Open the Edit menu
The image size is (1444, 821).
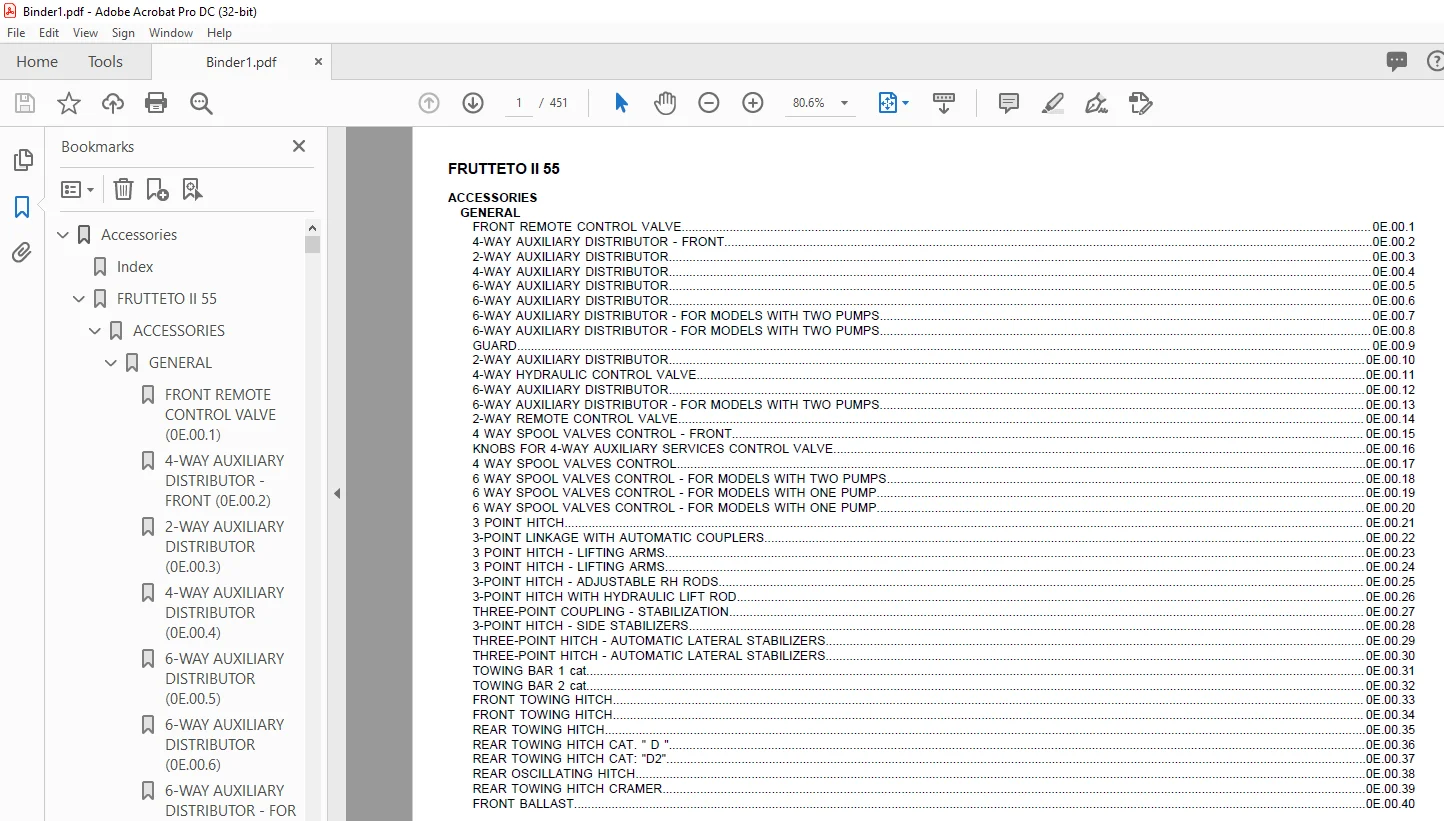[x=49, y=33]
